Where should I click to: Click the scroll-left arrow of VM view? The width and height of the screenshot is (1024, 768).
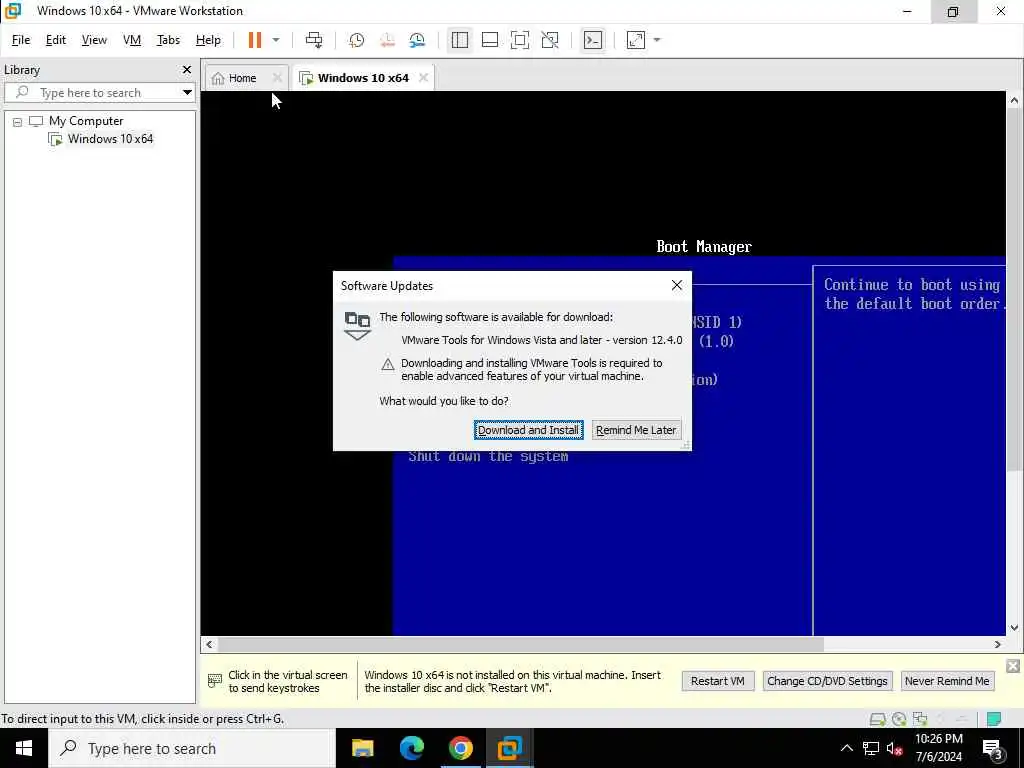tap(209, 644)
